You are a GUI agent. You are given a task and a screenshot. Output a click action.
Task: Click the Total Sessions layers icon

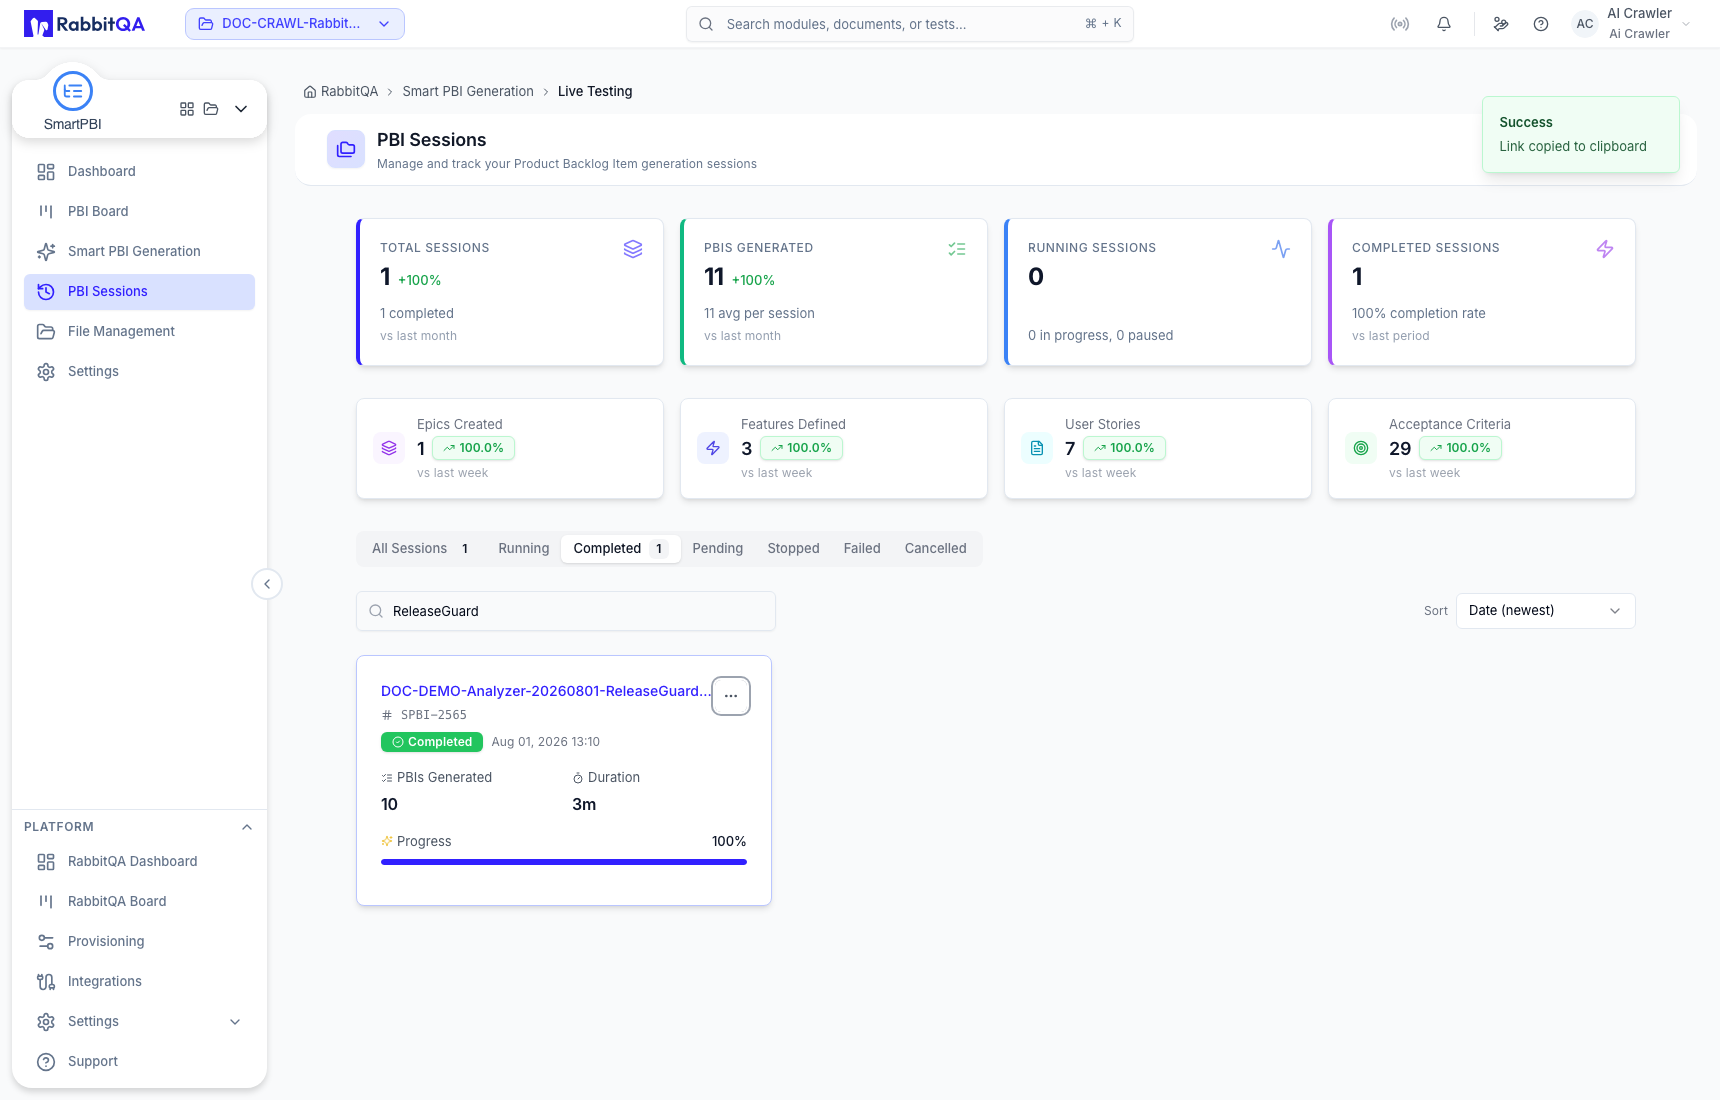633,249
